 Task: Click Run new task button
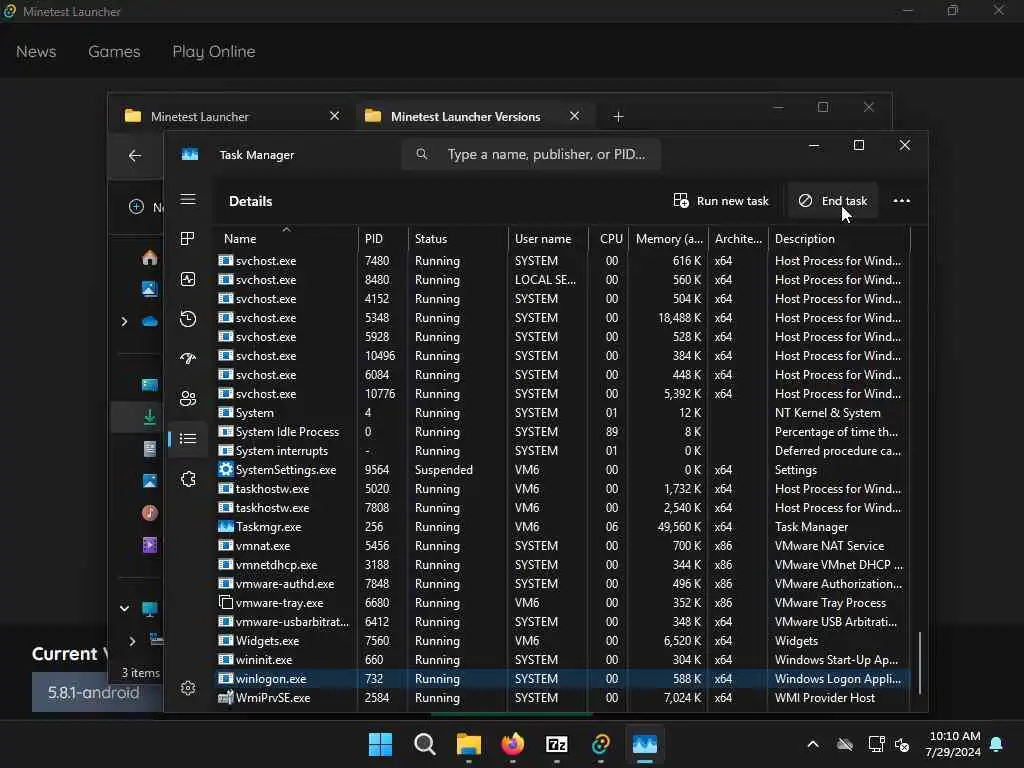pyautogui.click(x=722, y=200)
